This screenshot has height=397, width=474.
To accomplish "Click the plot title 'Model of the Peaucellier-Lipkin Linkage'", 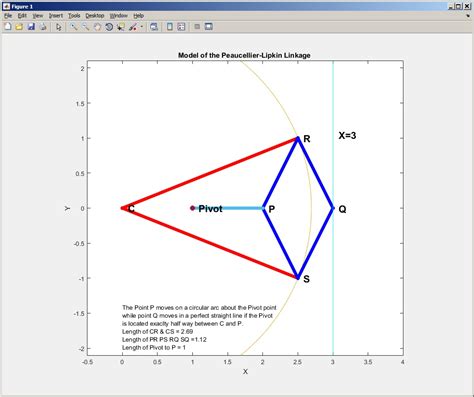I will (x=244, y=55).
